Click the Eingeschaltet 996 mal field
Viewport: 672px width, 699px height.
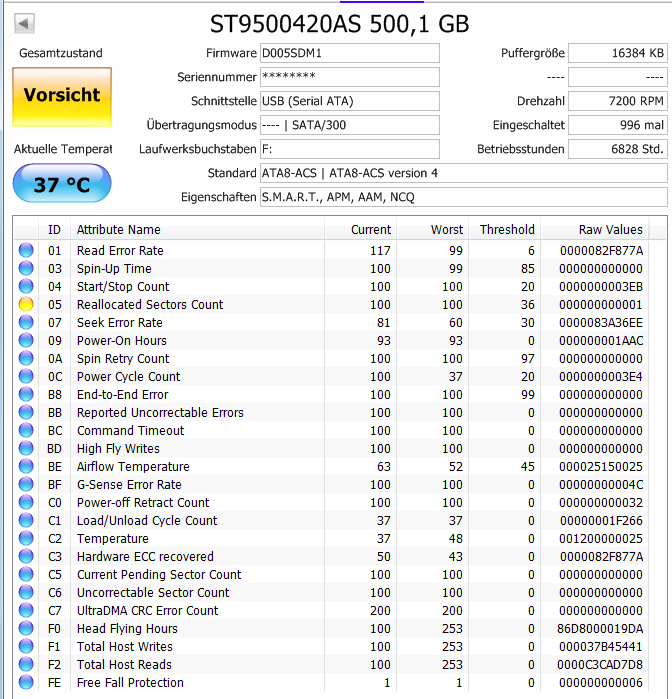618,125
